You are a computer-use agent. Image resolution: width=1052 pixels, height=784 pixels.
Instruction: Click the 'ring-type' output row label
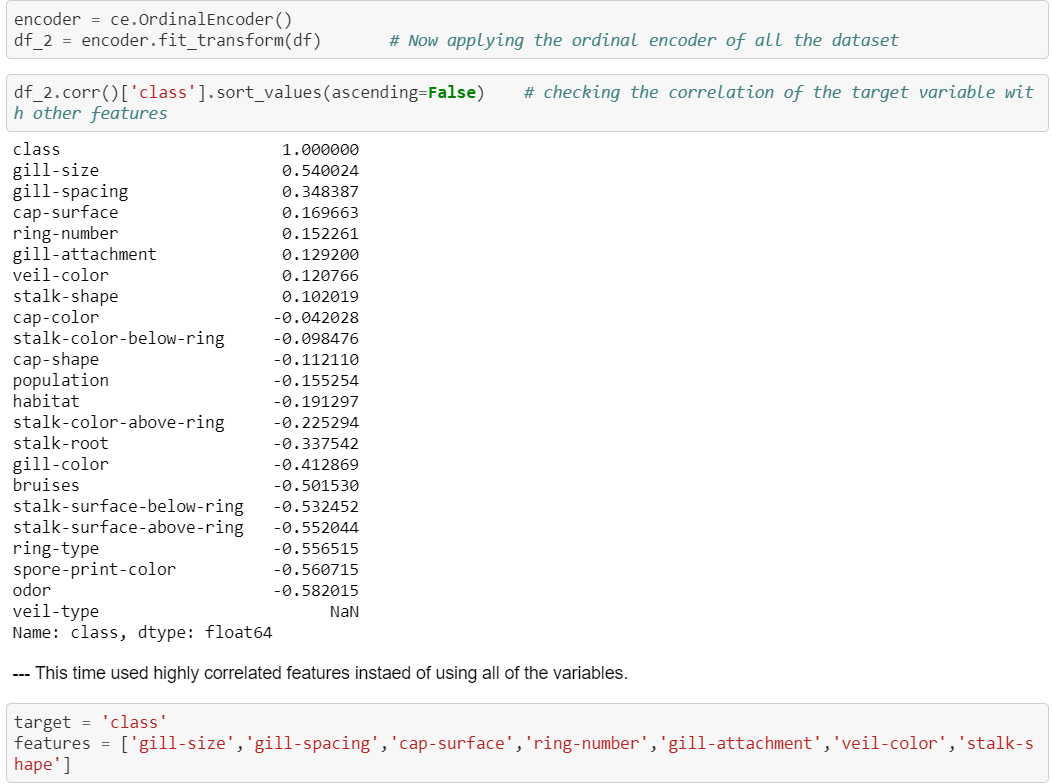(x=56, y=549)
